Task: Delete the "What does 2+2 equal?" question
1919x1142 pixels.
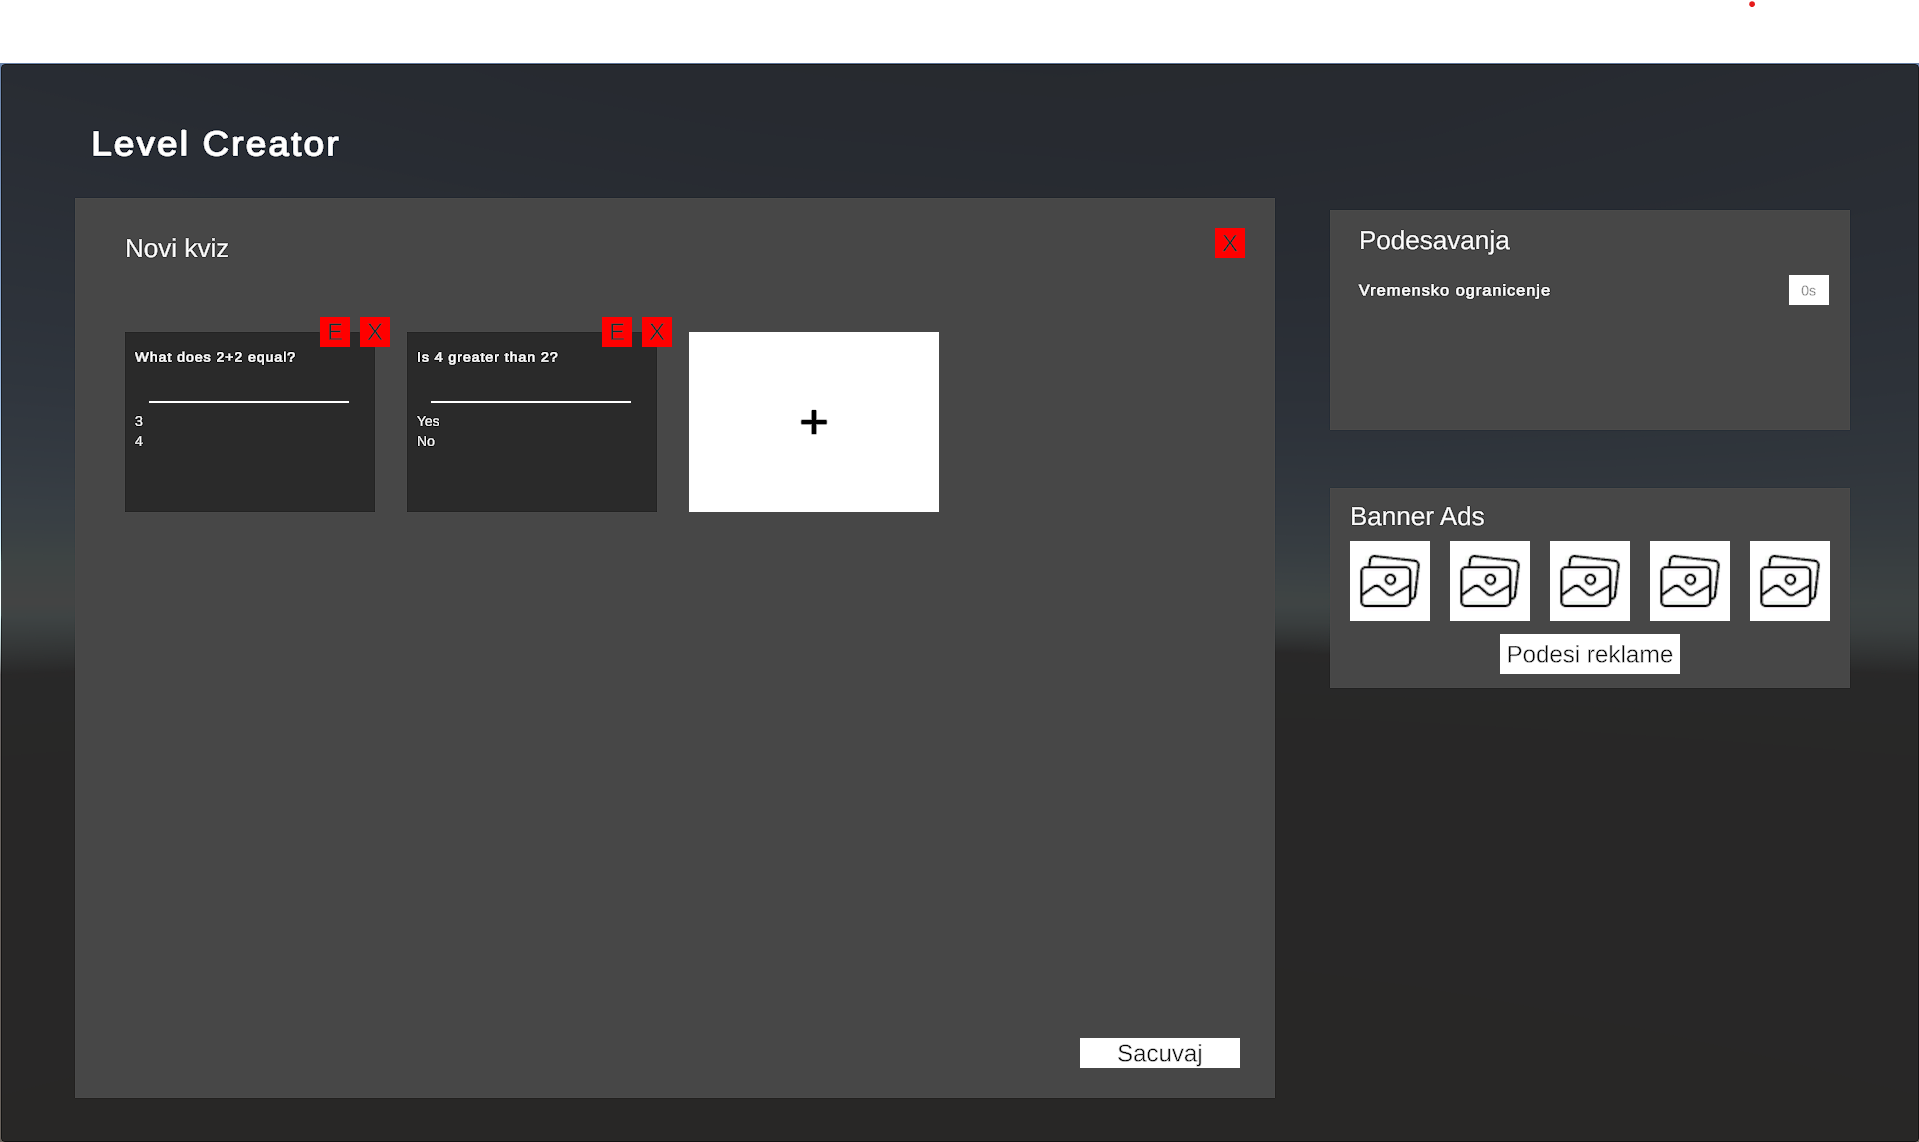Action: tap(375, 332)
